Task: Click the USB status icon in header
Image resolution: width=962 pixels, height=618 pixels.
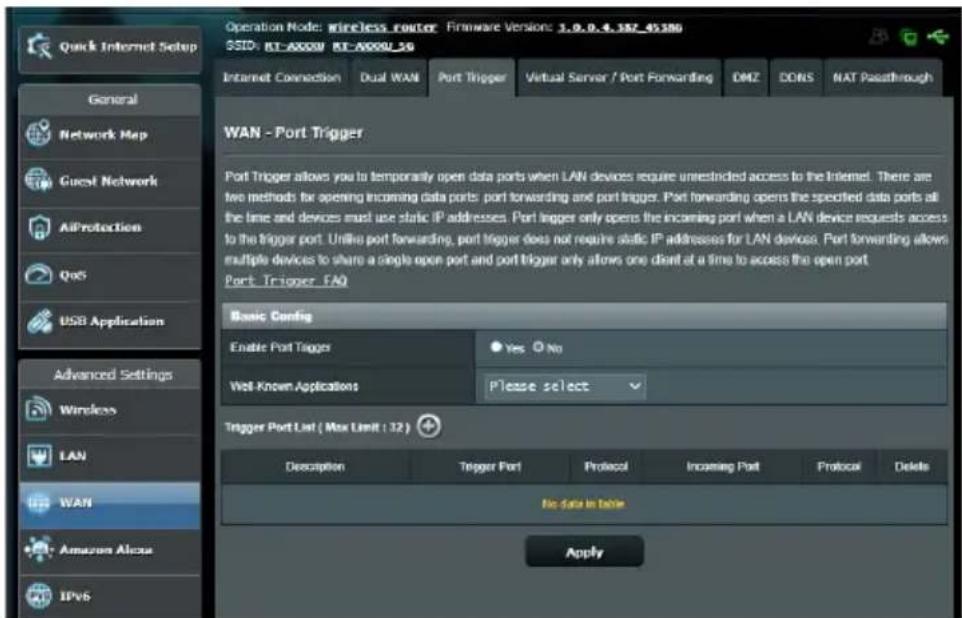Action: point(938,38)
